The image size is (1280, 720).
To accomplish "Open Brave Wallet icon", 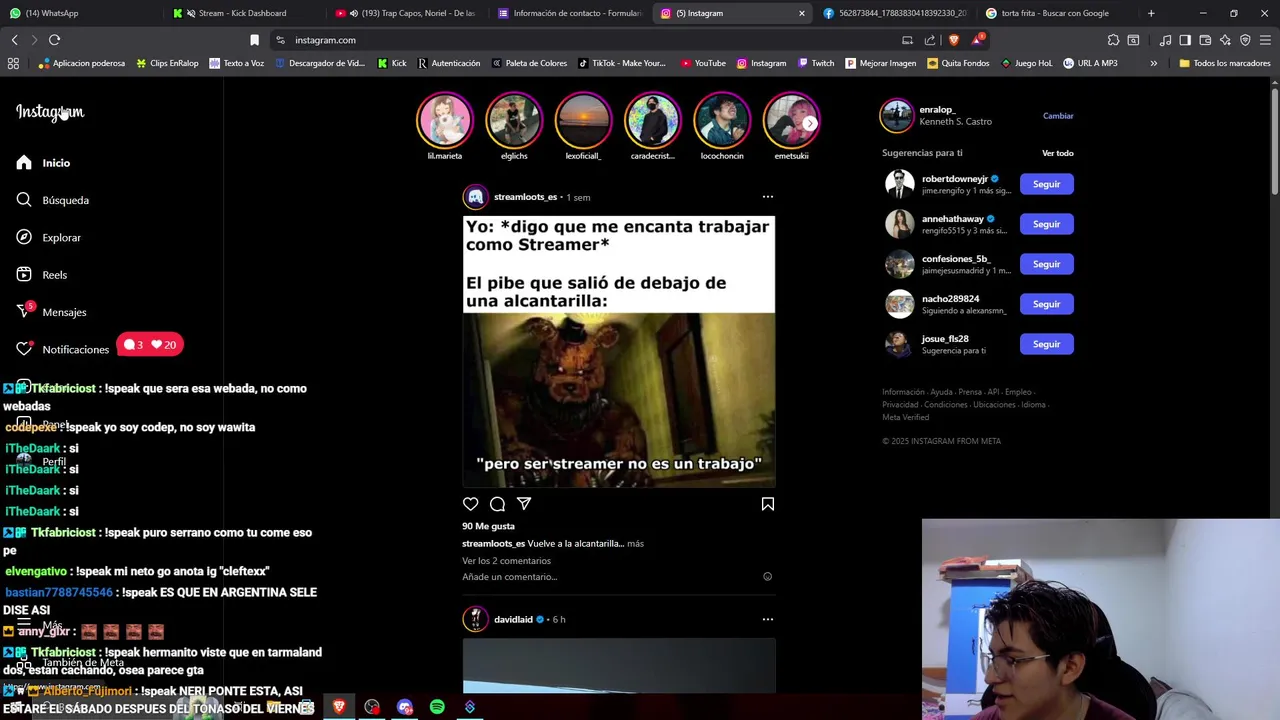I will click(1205, 40).
